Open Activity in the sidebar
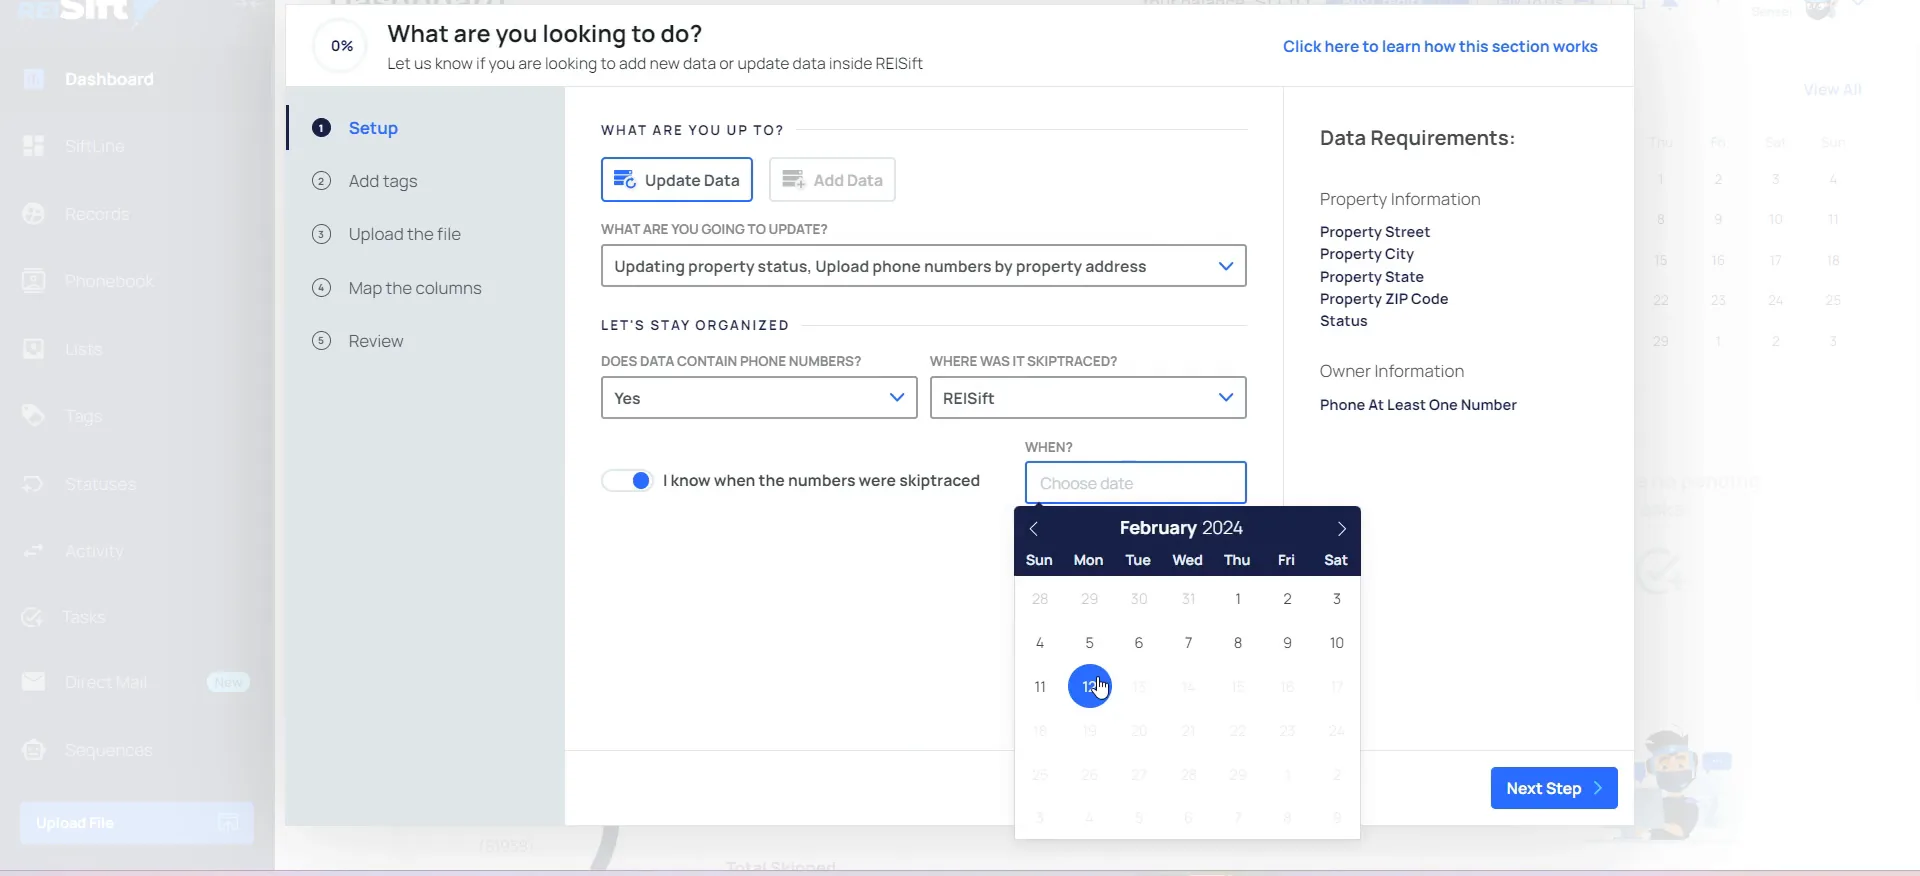Image resolution: width=1920 pixels, height=876 pixels. [94, 551]
